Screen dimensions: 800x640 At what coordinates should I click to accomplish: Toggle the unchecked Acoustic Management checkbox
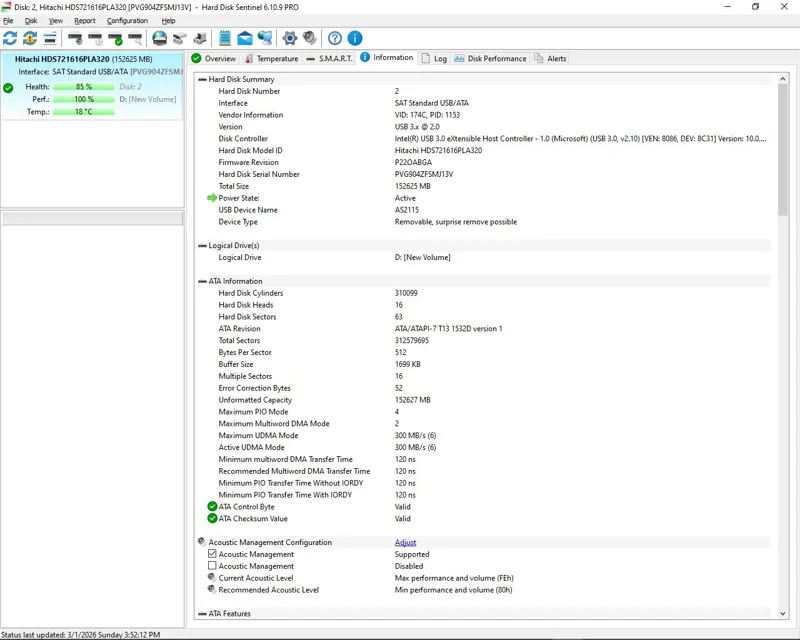coord(212,565)
